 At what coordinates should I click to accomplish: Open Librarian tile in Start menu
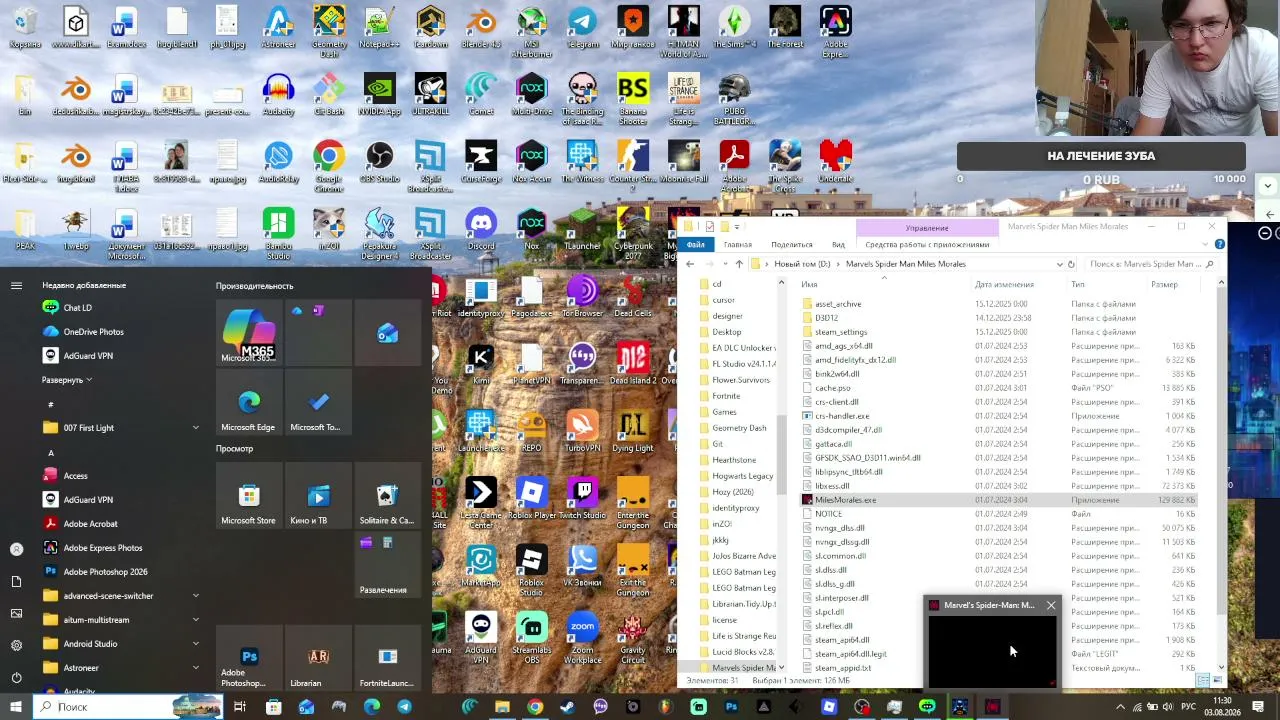(318, 658)
